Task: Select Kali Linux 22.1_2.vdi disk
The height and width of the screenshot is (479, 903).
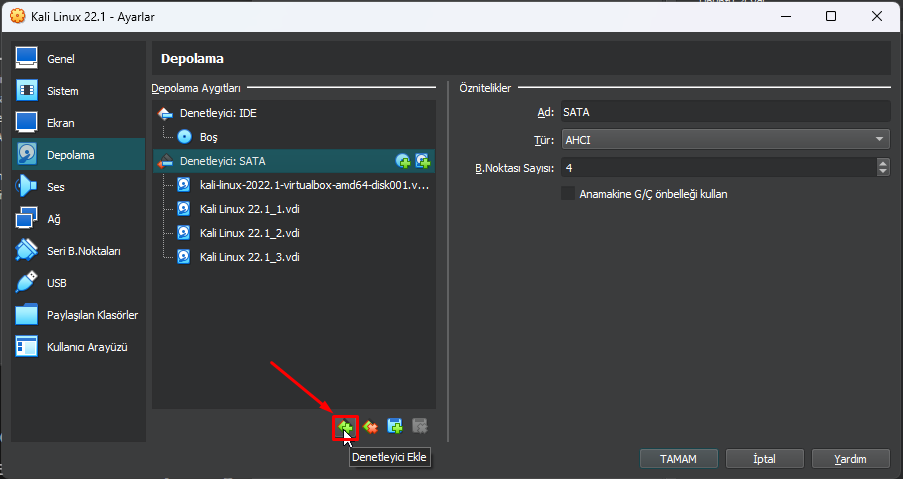Action: [294, 233]
